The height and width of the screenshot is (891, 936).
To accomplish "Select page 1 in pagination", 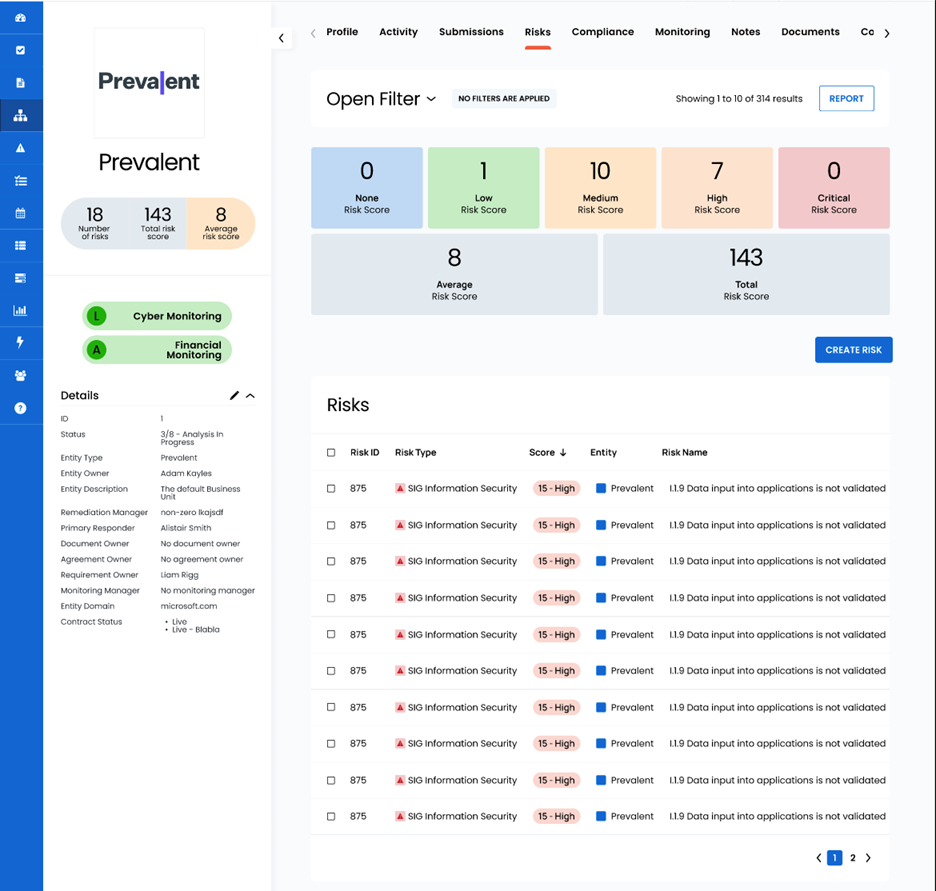I will (835, 858).
